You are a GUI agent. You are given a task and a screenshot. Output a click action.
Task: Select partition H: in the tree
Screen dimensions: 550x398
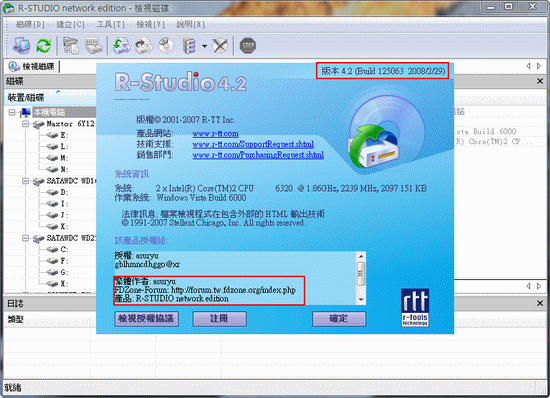click(65, 284)
